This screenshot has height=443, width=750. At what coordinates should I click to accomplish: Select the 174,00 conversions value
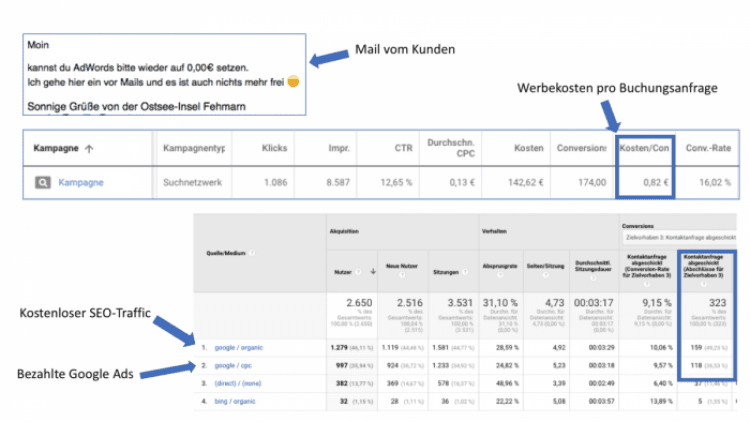click(x=592, y=182)
